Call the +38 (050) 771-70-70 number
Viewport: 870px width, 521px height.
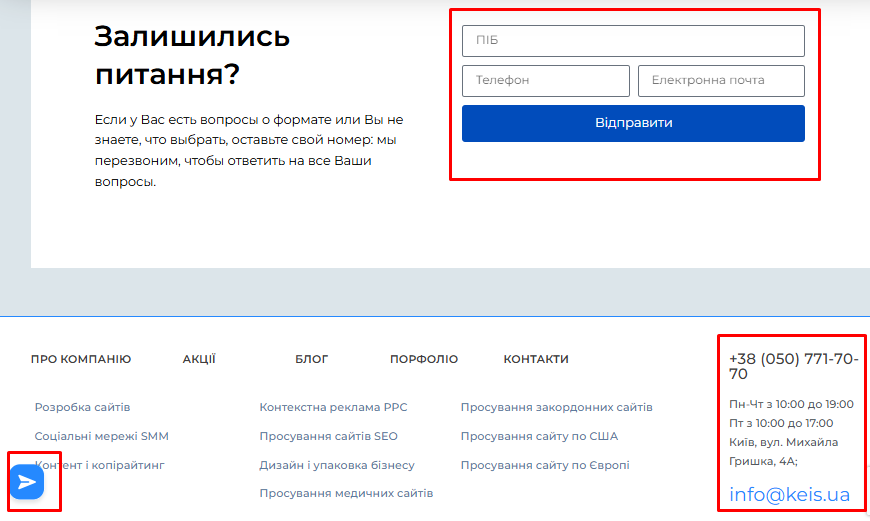[x=793, y=366]
